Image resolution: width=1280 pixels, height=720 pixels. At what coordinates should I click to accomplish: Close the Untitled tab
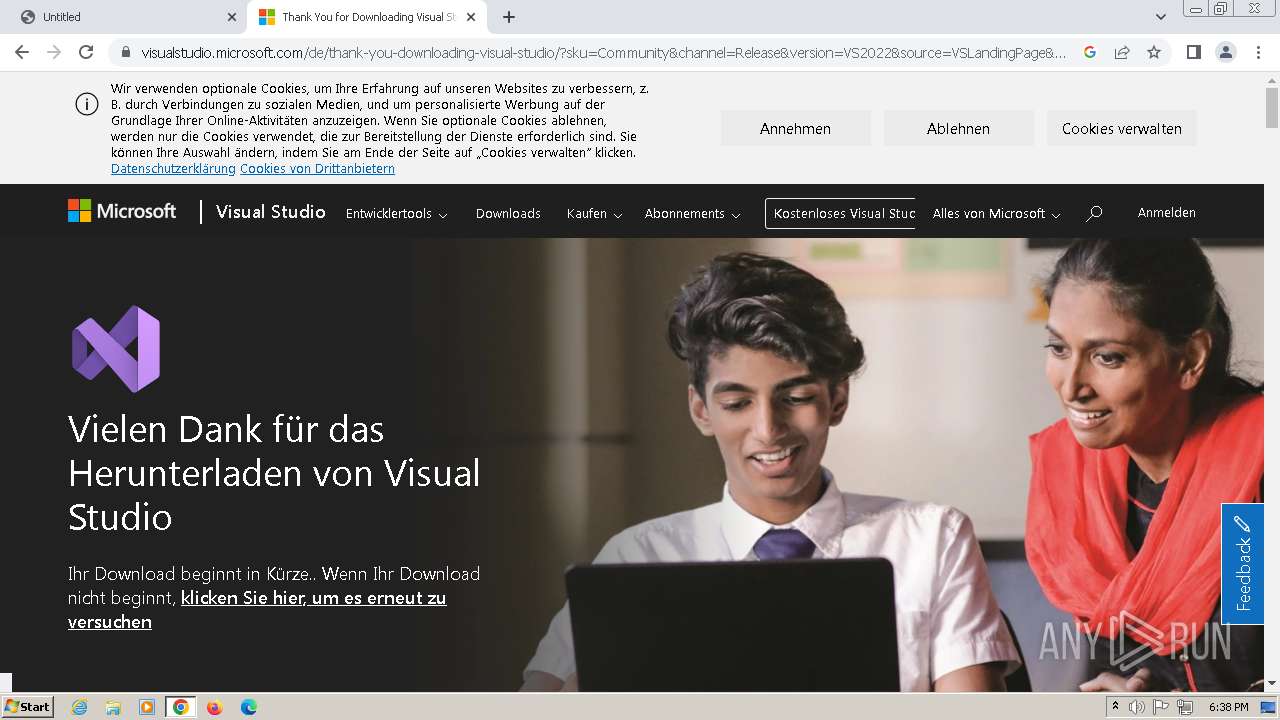pyautogui.click(x=232, y=17)
